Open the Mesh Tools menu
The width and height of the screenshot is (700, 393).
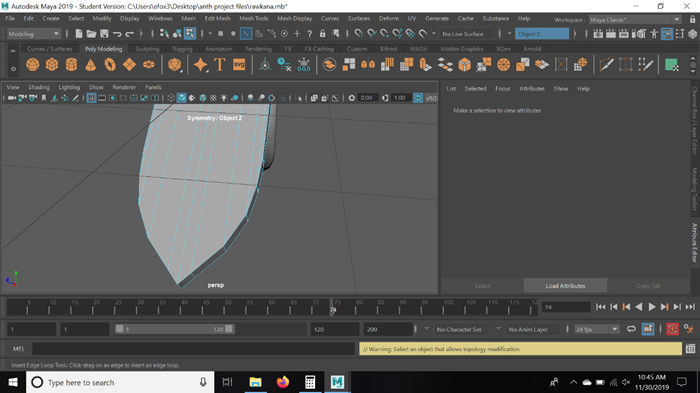point(254,18)
